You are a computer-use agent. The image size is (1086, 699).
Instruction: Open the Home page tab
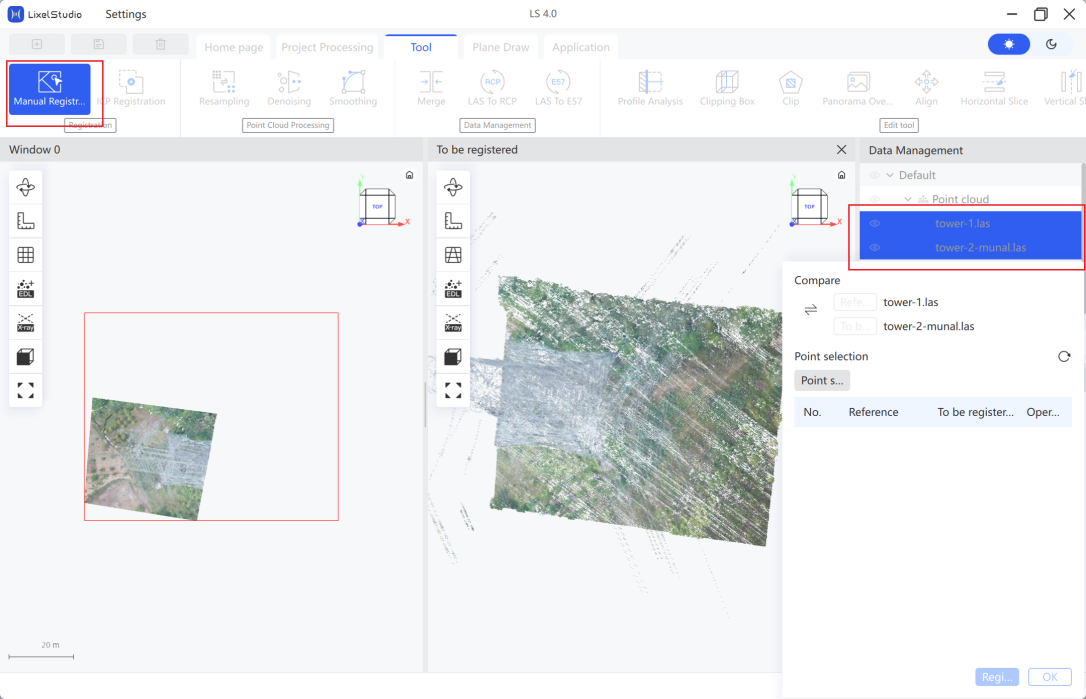pyautogui.click(x=233, y=47)
